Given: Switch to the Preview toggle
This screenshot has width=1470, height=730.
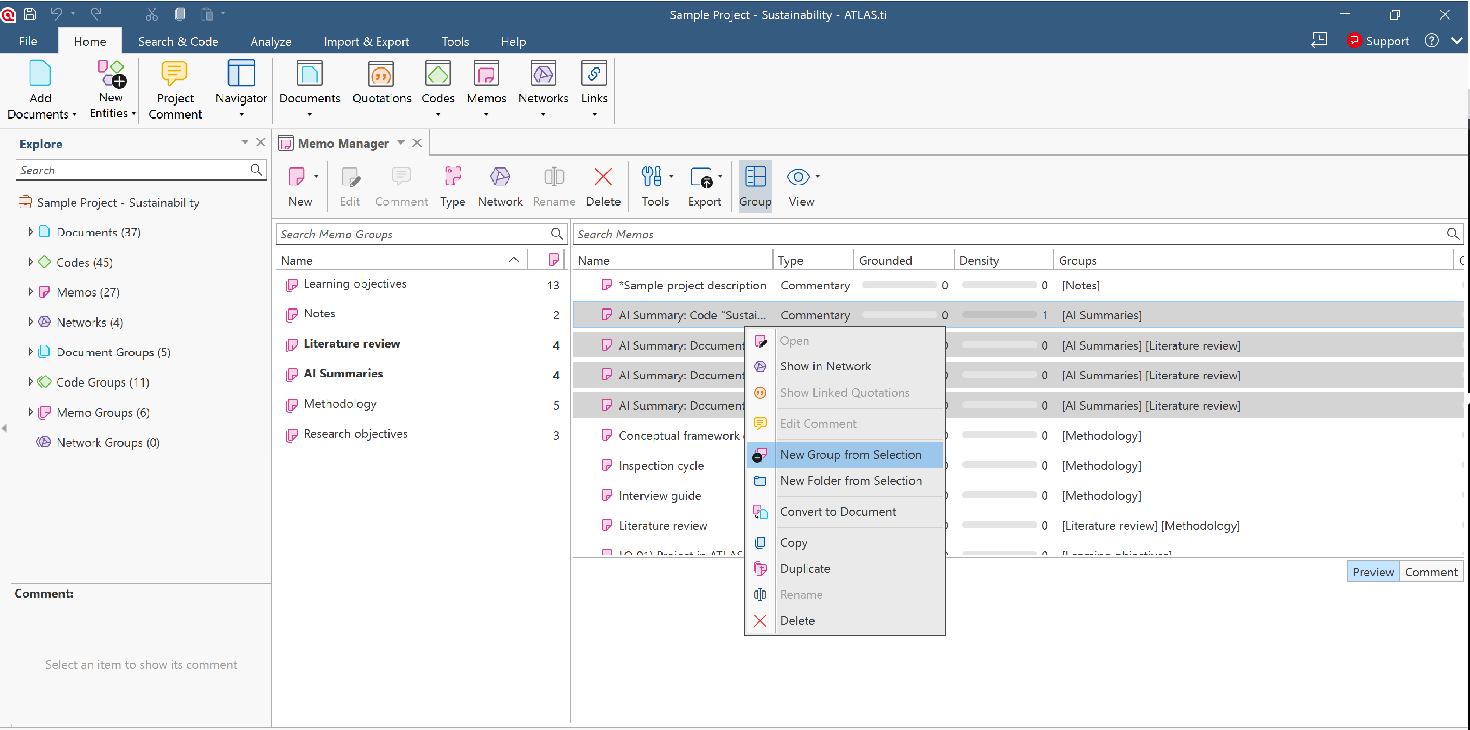Looking at the screenshot, I should (x=1373, y=572).
